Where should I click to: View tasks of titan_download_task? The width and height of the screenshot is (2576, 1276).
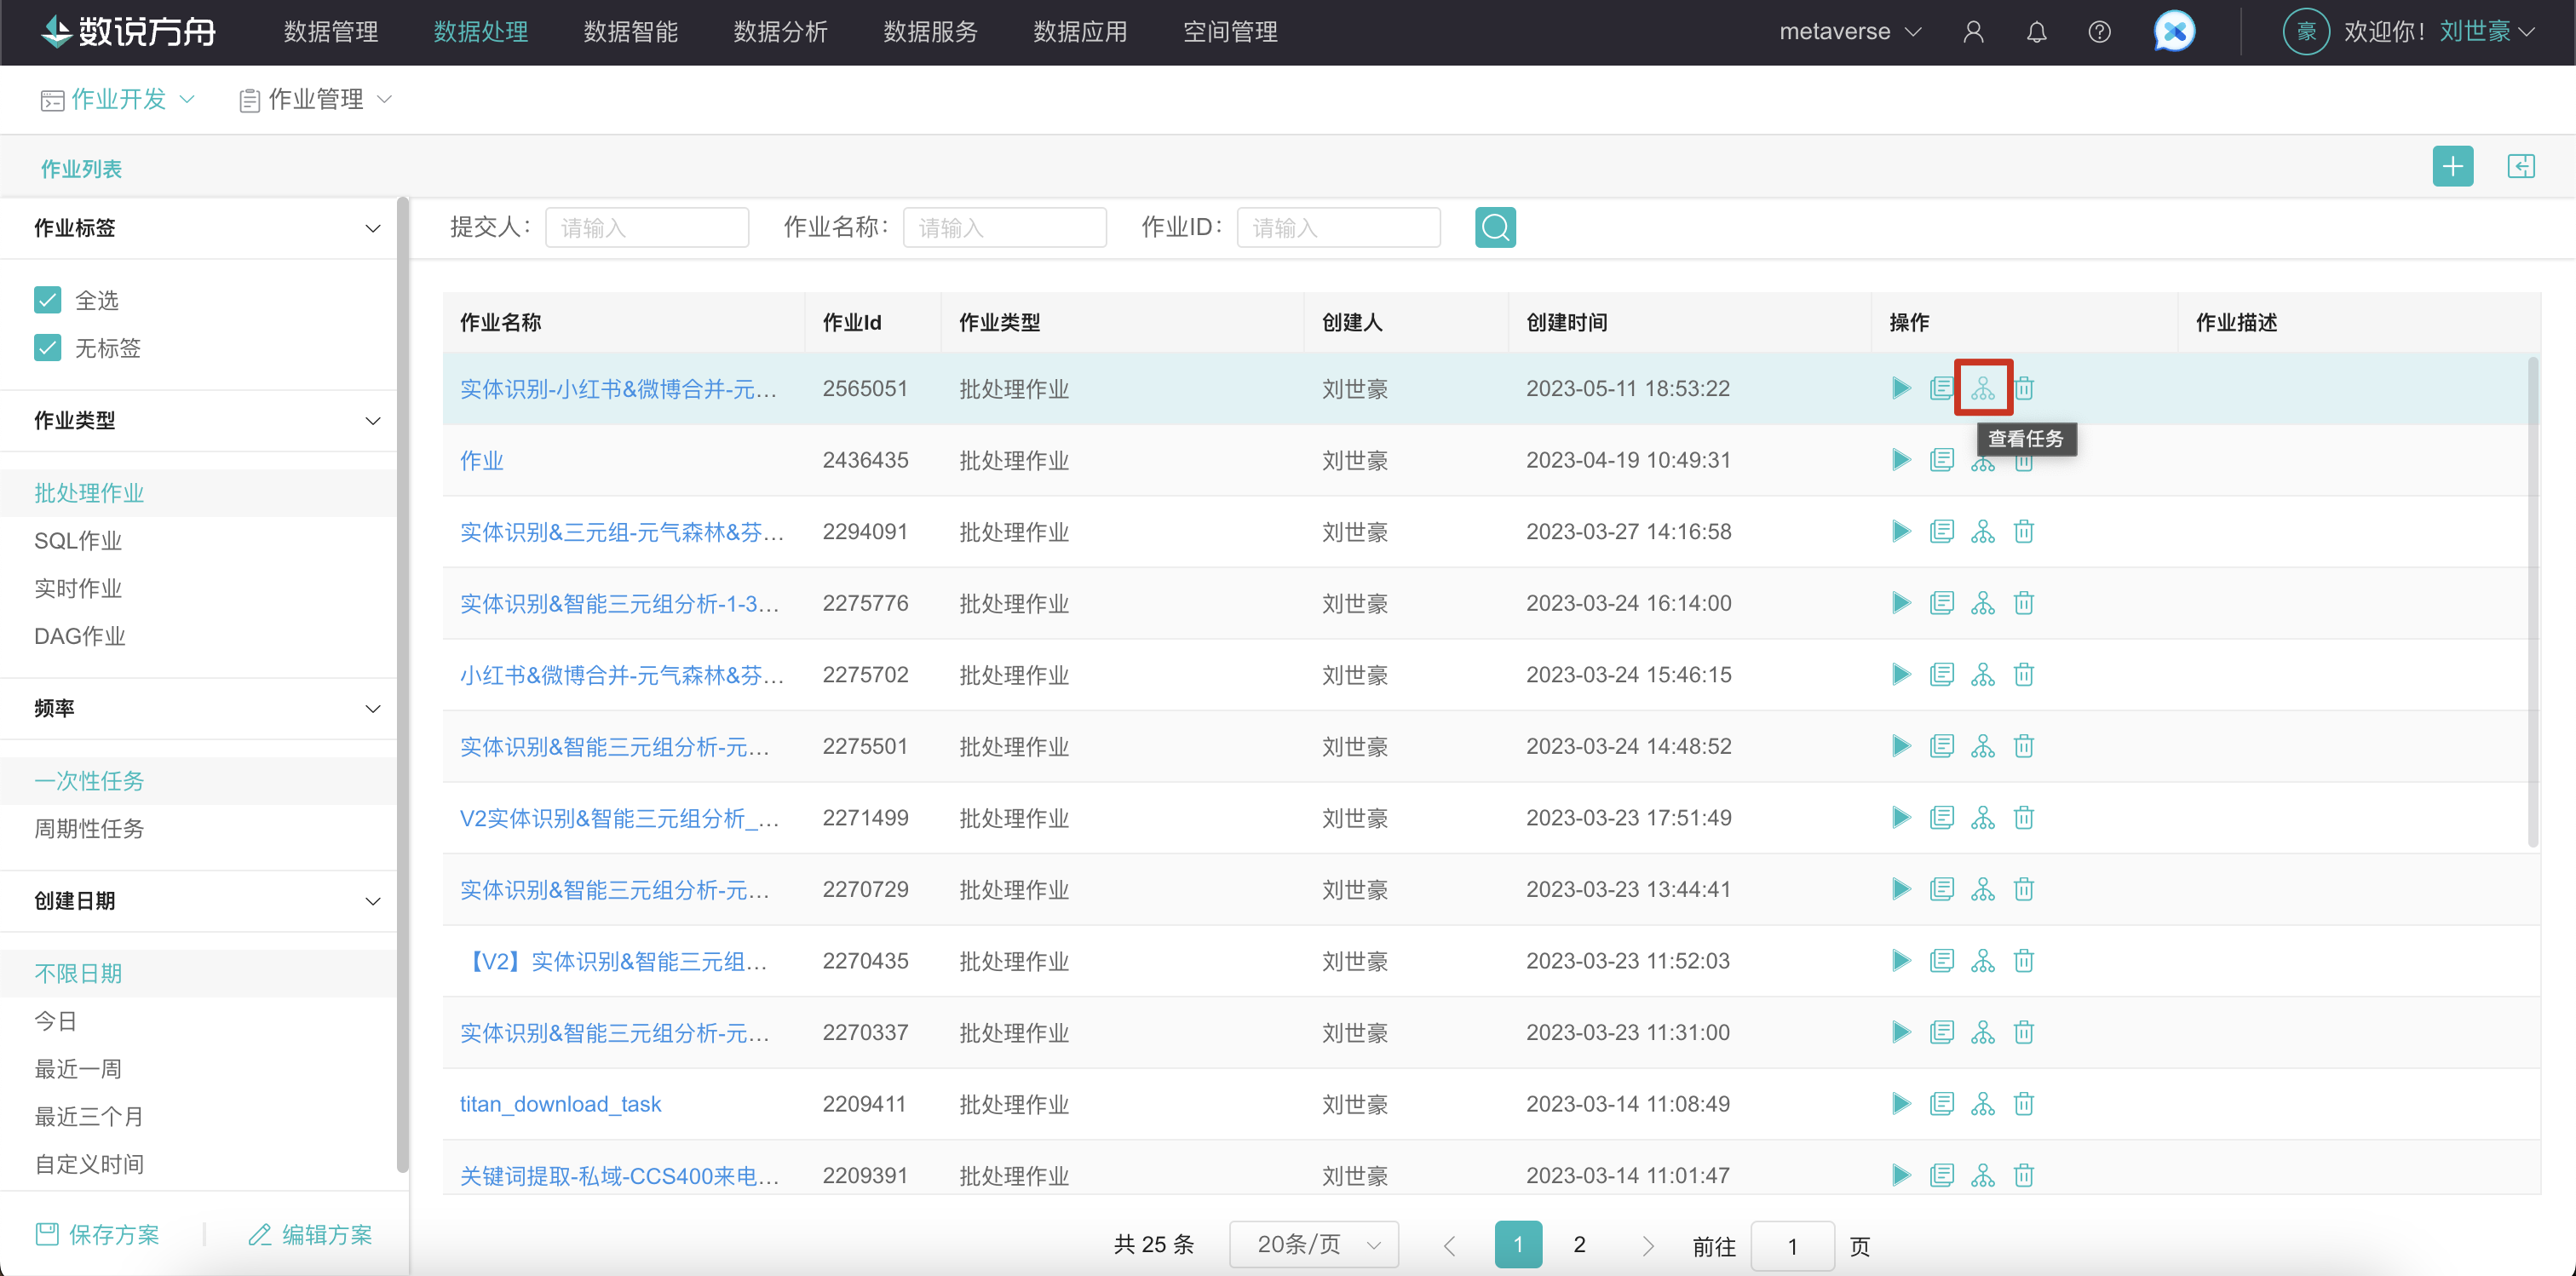(x=1983, y=1104)
